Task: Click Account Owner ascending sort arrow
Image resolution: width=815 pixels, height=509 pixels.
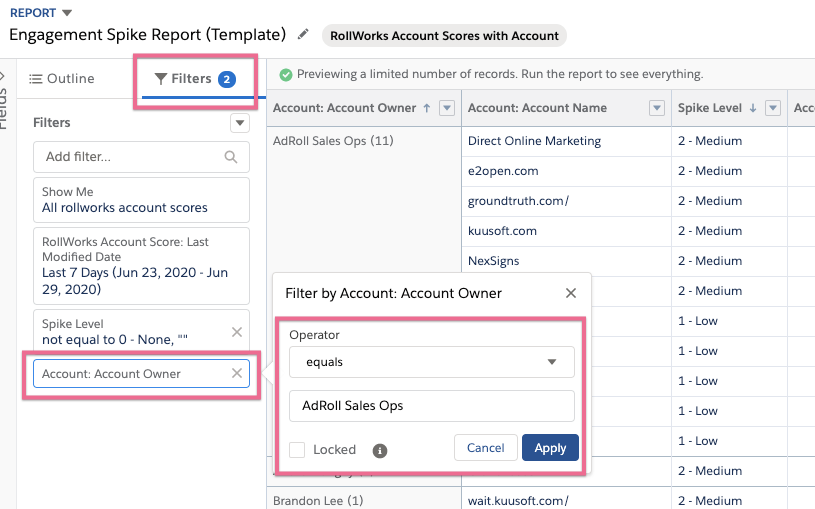Action: [427, 108]
